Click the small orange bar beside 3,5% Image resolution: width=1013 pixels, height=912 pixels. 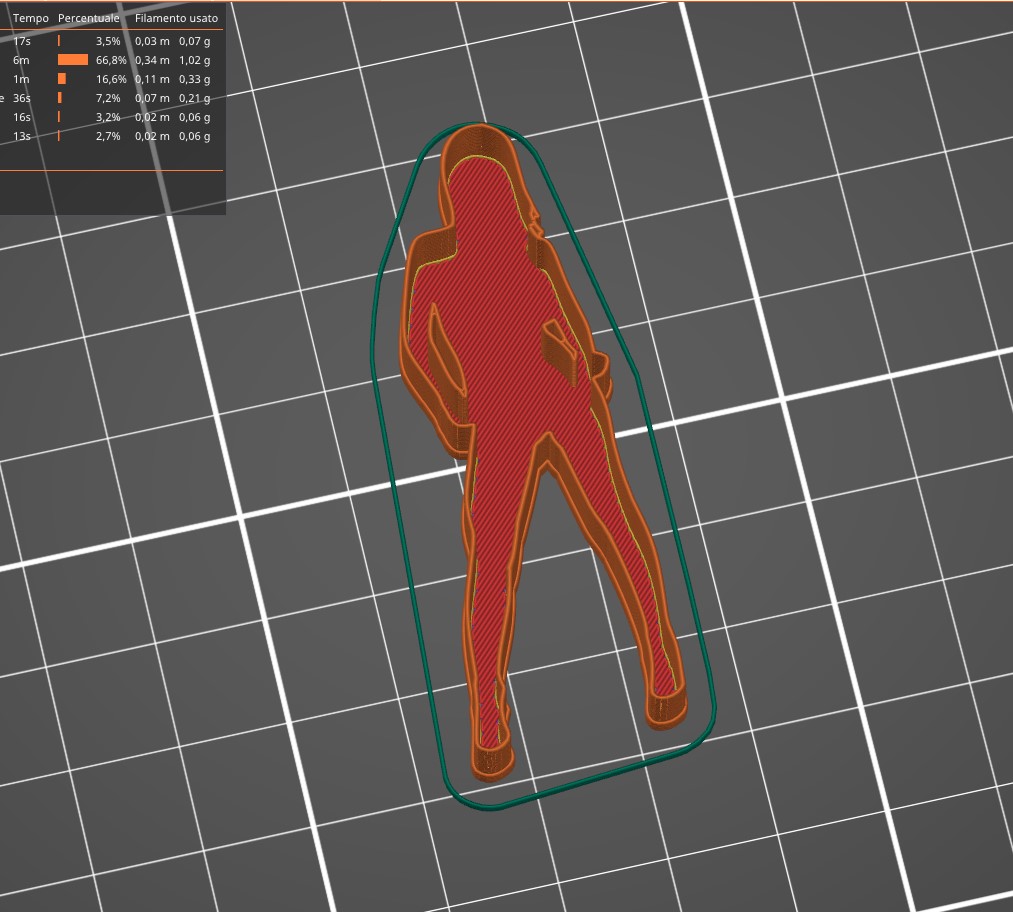point(60,41)
